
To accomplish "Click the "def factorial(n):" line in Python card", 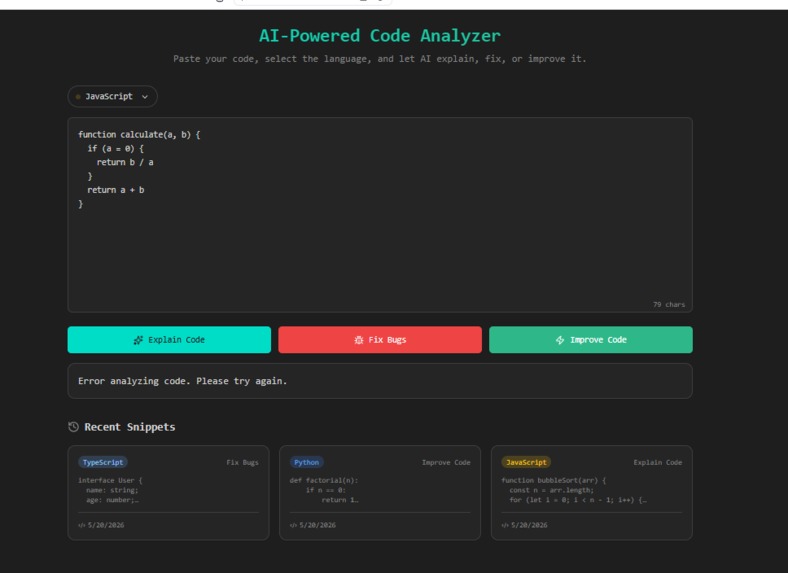I will coord(324,481).
